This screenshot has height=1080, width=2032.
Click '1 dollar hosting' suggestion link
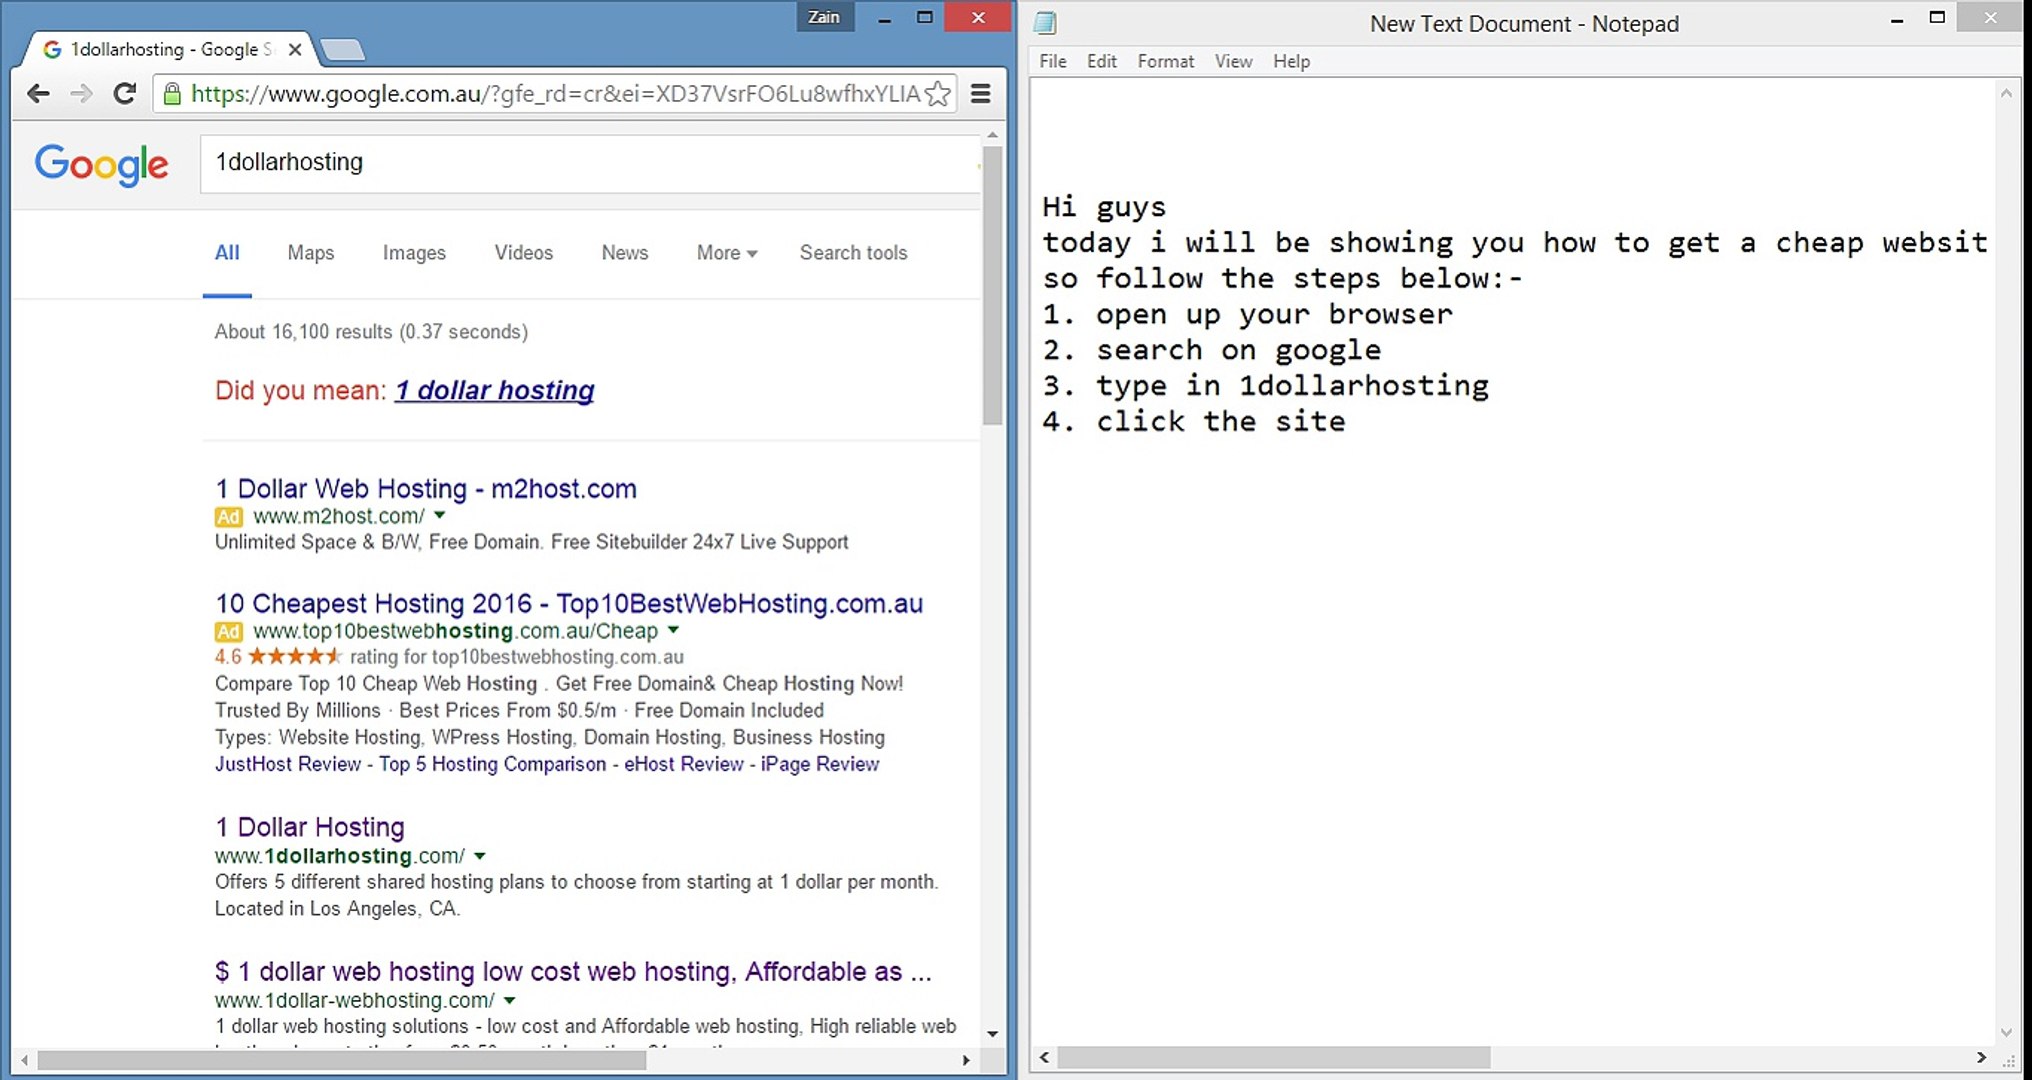point(494,390)
